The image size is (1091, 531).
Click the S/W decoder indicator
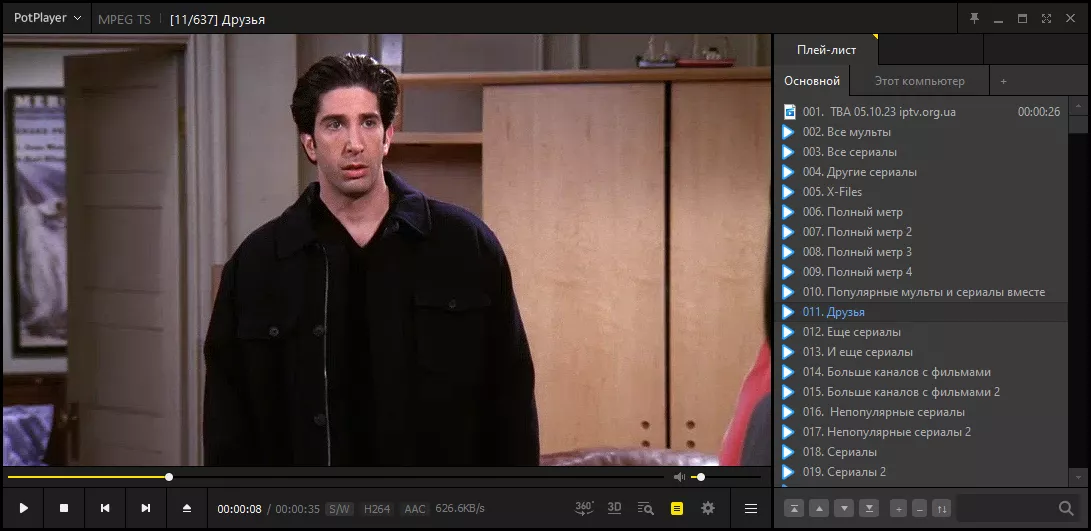pyautogui.click(x=339, y=509)
